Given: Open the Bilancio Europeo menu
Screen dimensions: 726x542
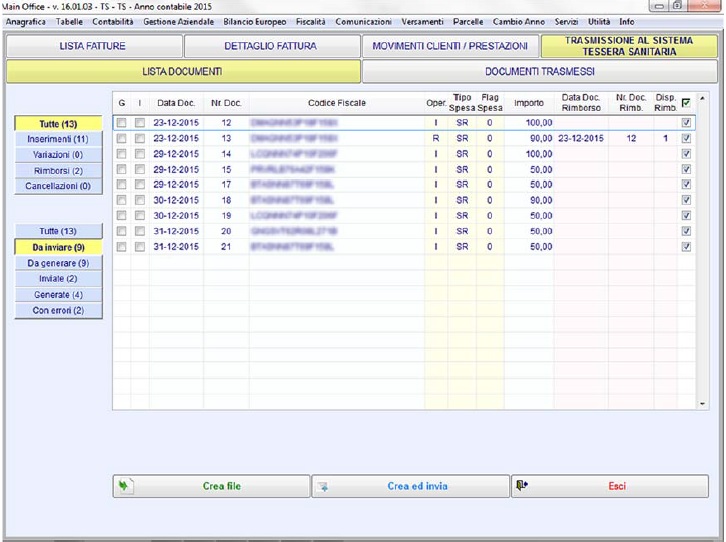Looking at the screenshot, I should [254, 22].
